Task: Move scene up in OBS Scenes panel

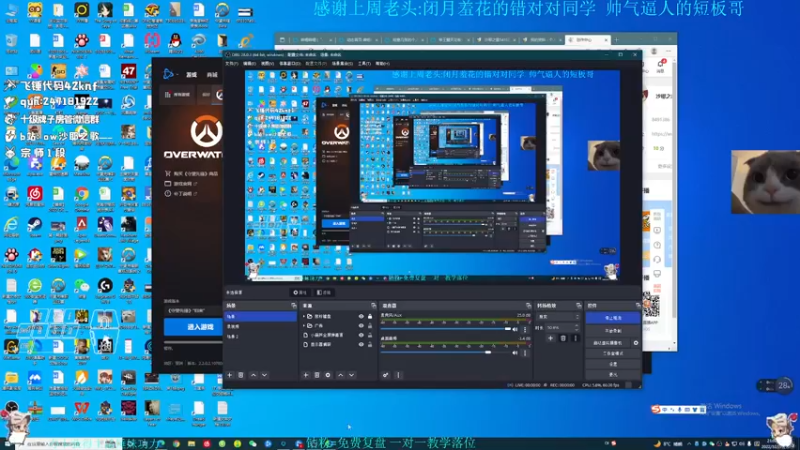Action: point(254,375)
